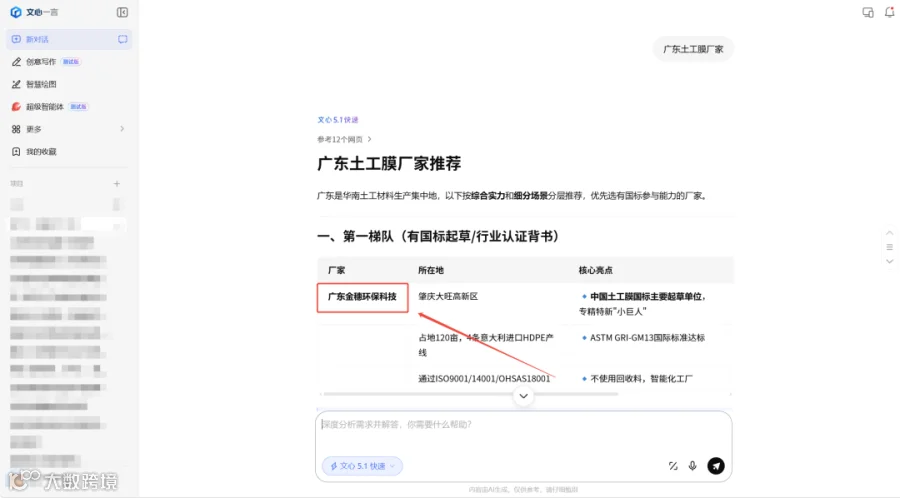Open the 文心 5.1 快速 model dropdown

[x=362, y=466]
